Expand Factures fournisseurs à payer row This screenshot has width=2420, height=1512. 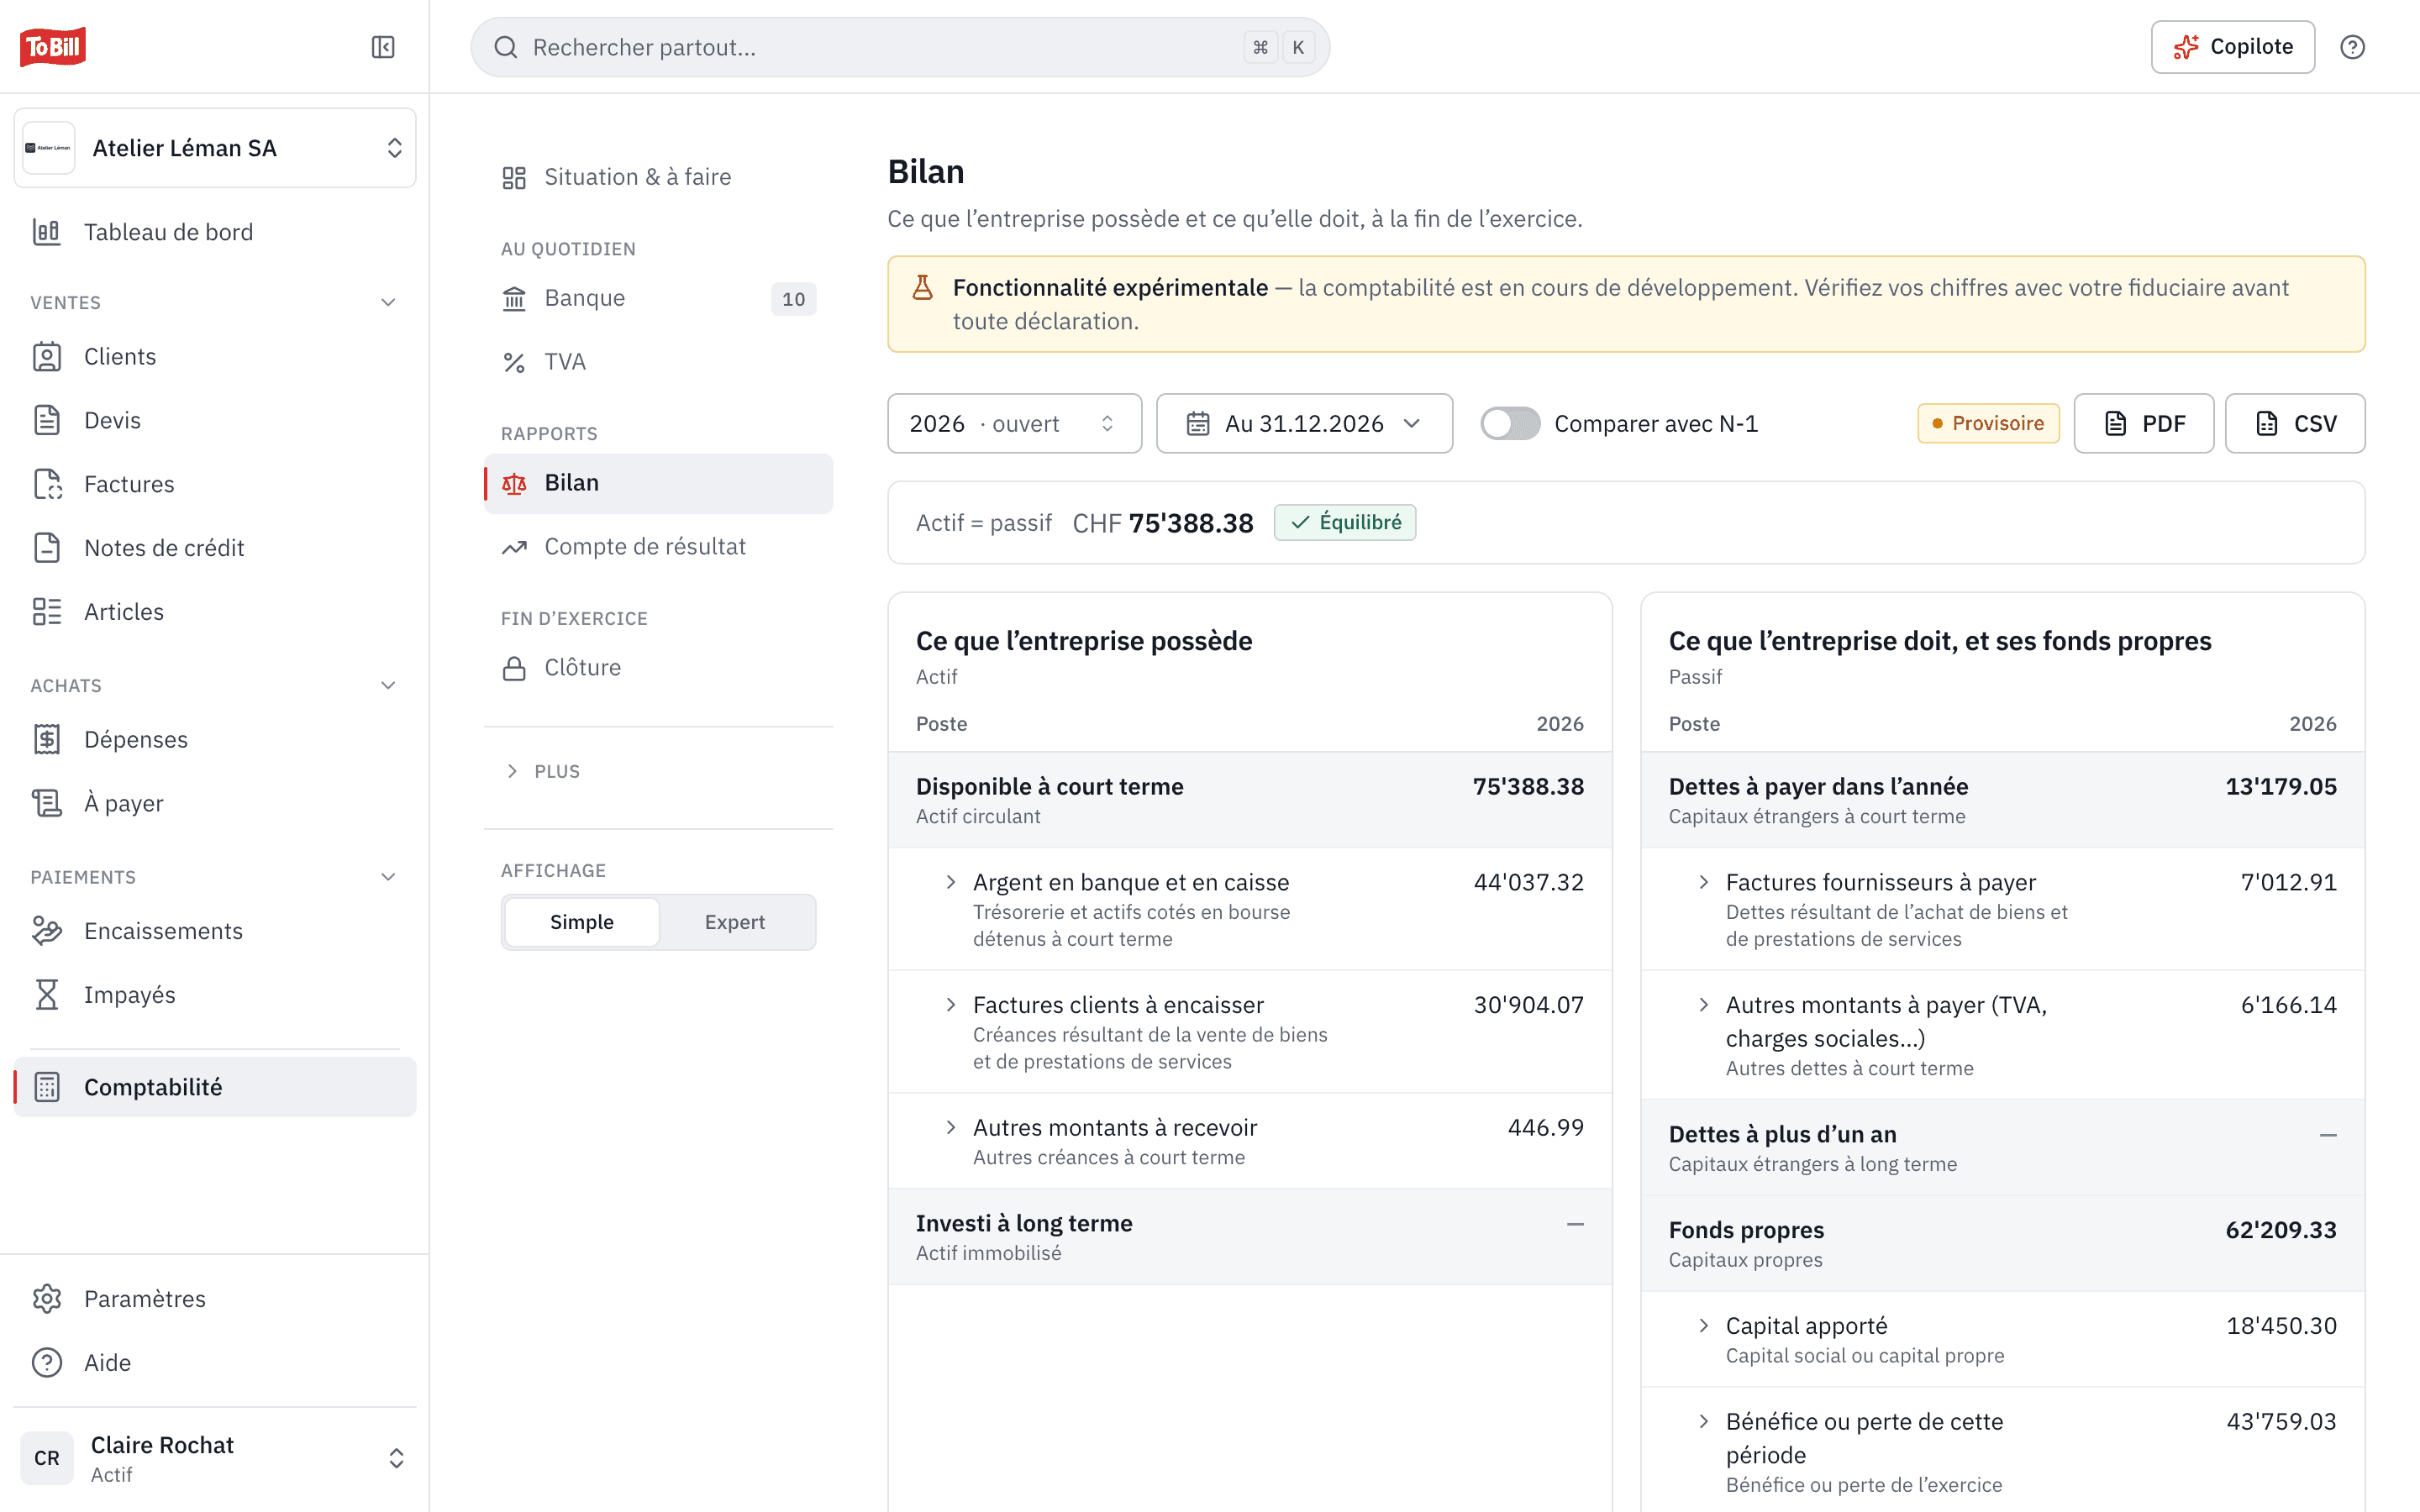tap(1703, 882)
